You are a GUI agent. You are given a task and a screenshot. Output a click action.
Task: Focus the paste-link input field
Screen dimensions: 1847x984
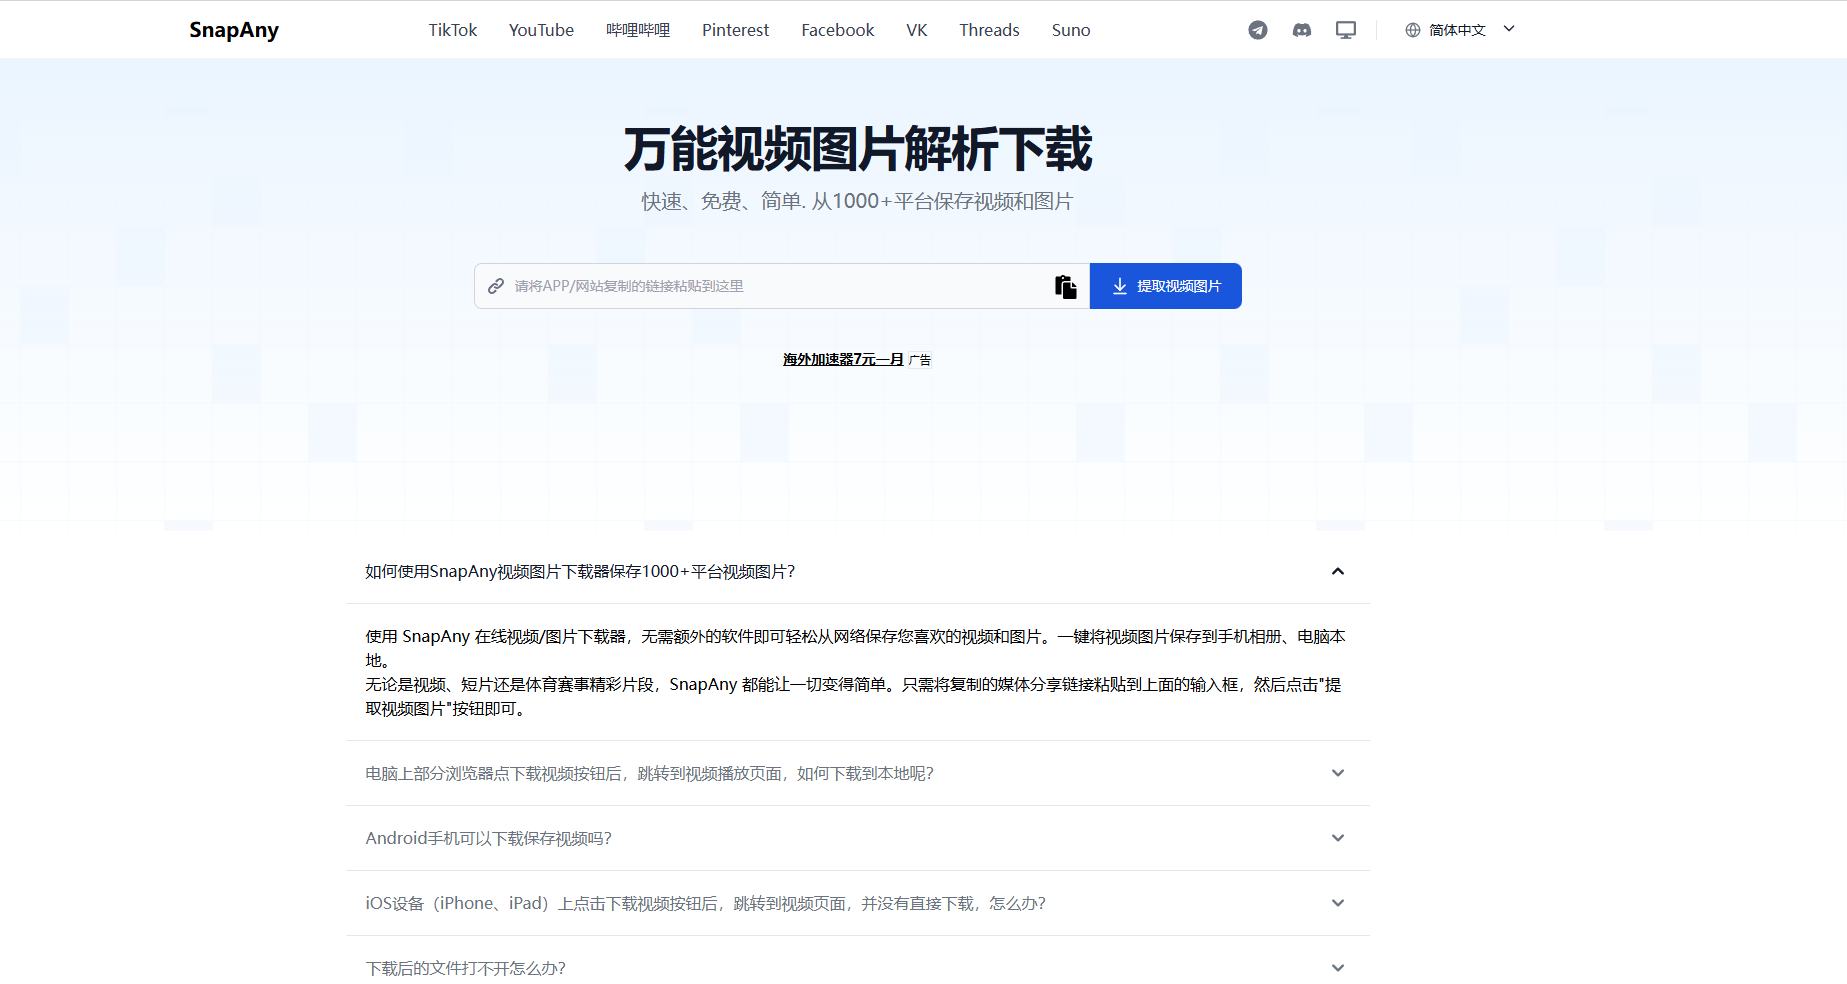tap(780, 286)
